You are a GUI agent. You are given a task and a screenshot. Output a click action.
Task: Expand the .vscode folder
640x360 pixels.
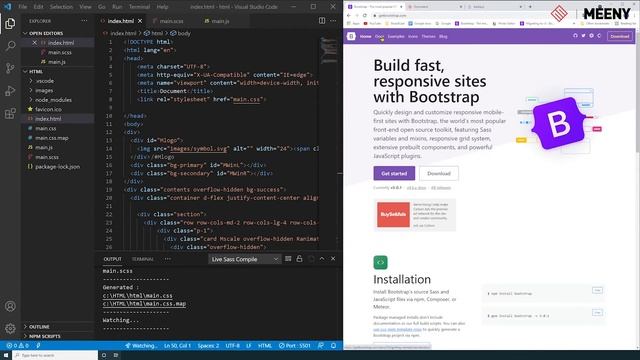44,81
